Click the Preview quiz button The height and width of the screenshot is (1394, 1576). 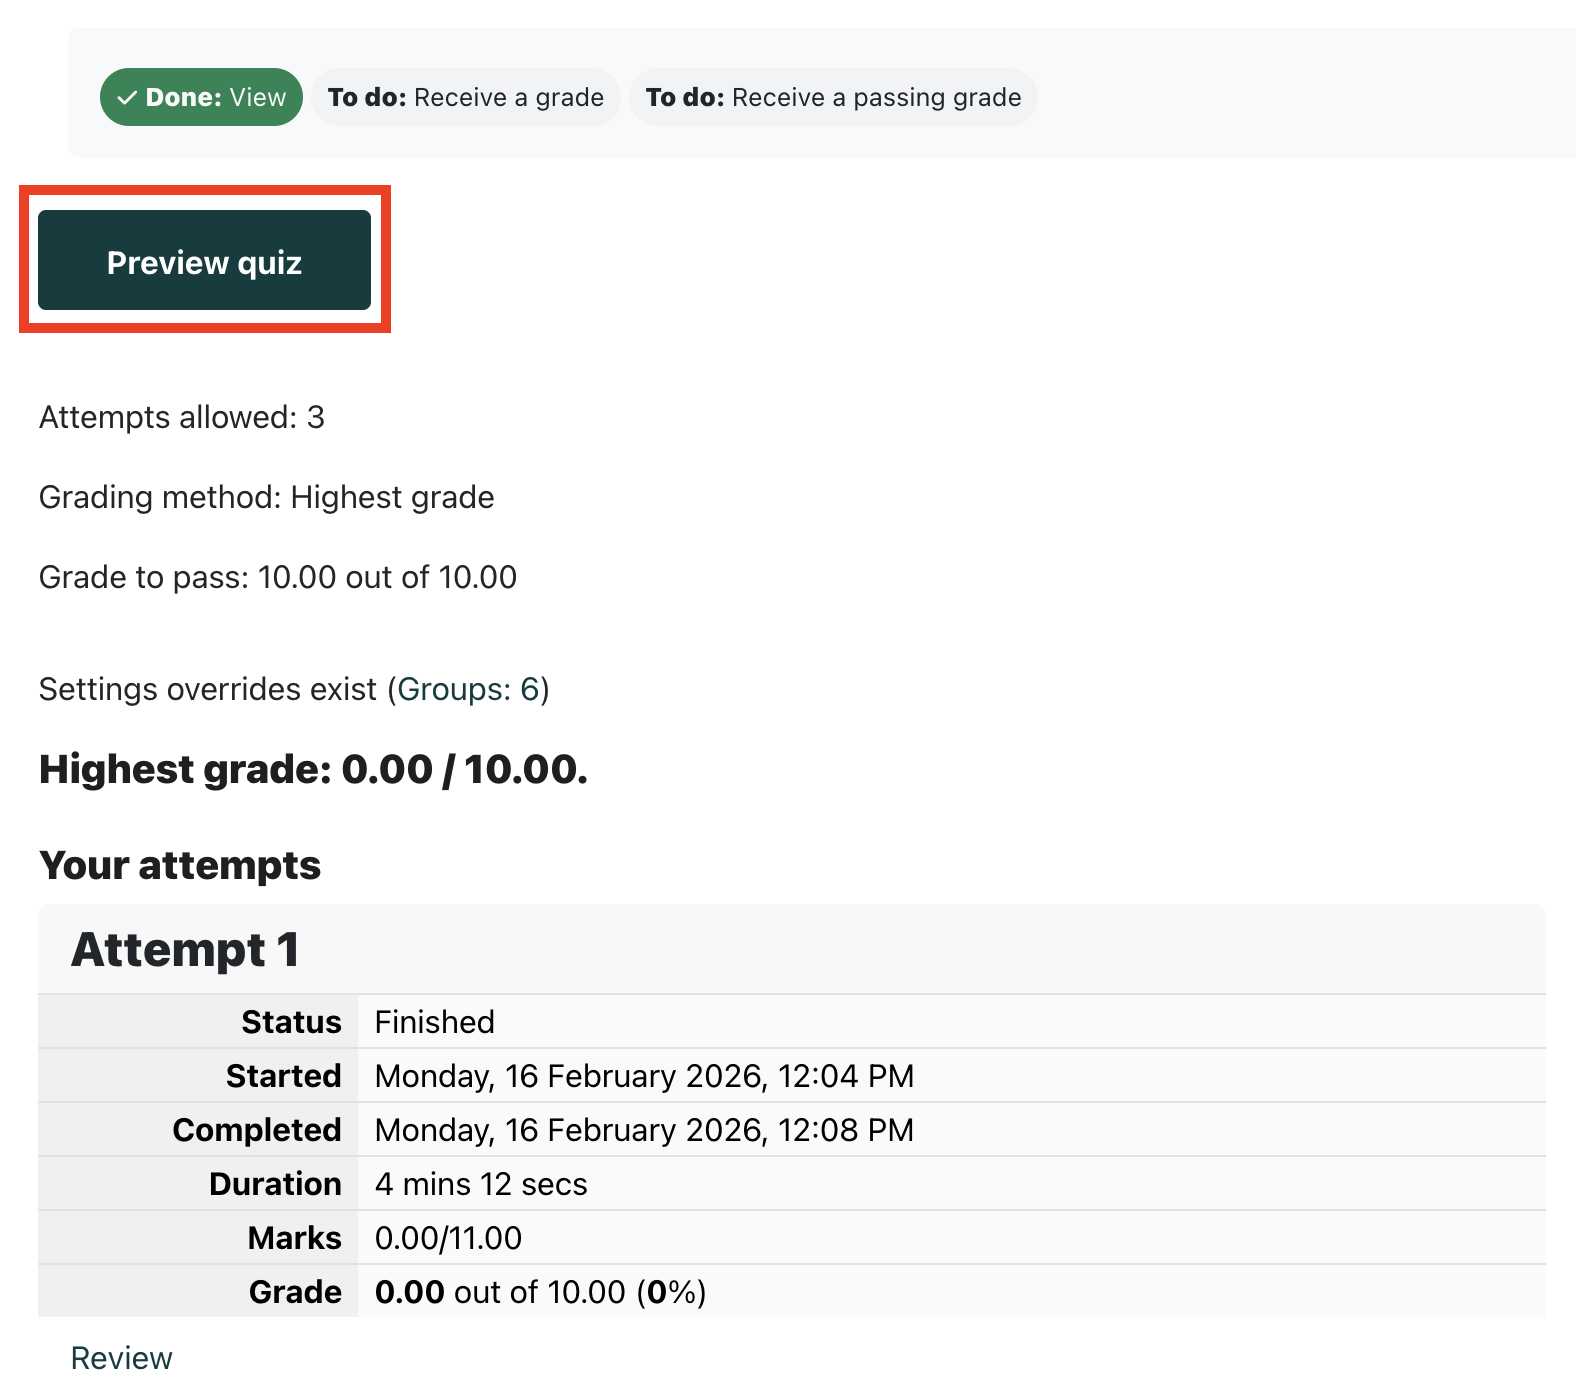pyautogui.click(x=204, y=261)
